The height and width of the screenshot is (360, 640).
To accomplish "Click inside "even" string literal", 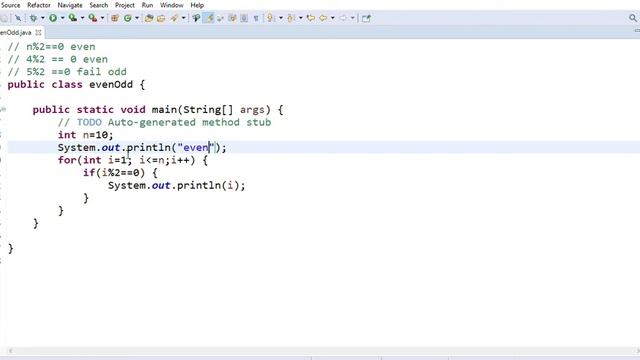I will [196, 147].
